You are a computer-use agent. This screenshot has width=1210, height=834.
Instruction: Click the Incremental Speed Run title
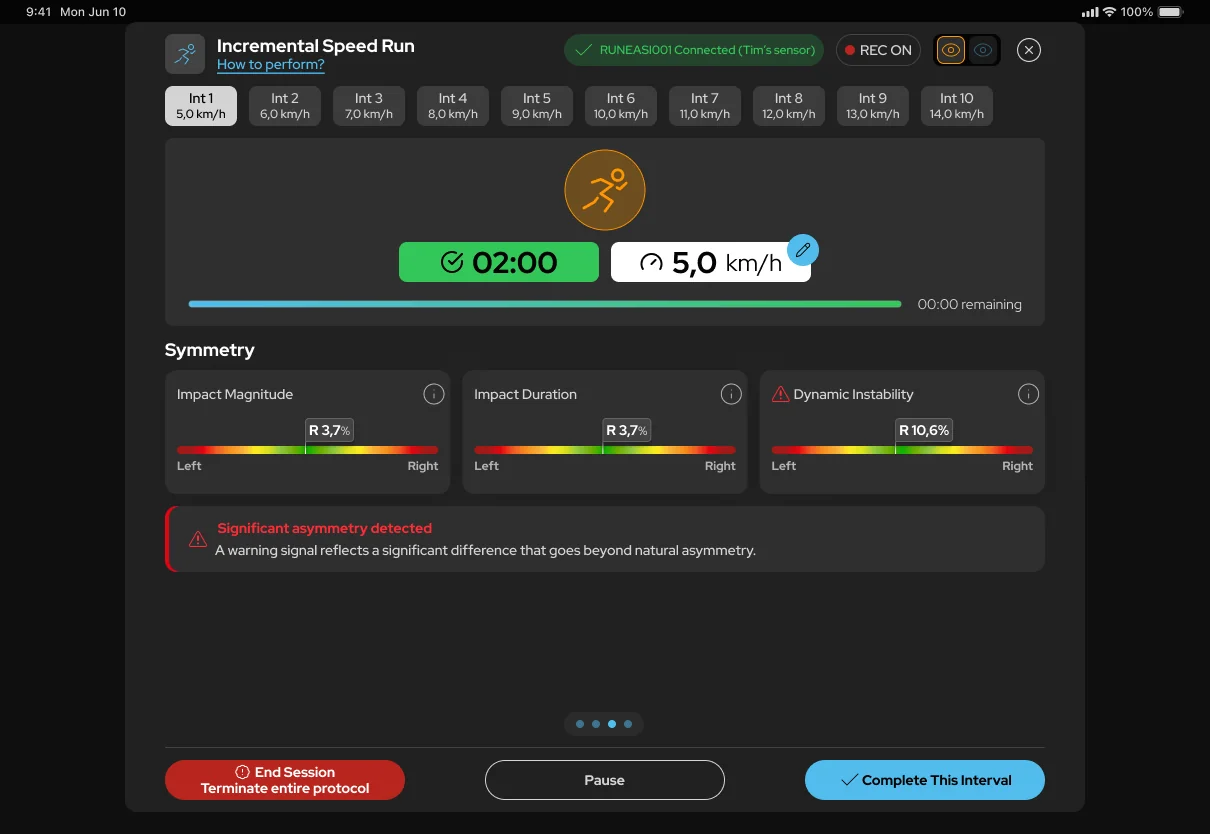[315, 46]
